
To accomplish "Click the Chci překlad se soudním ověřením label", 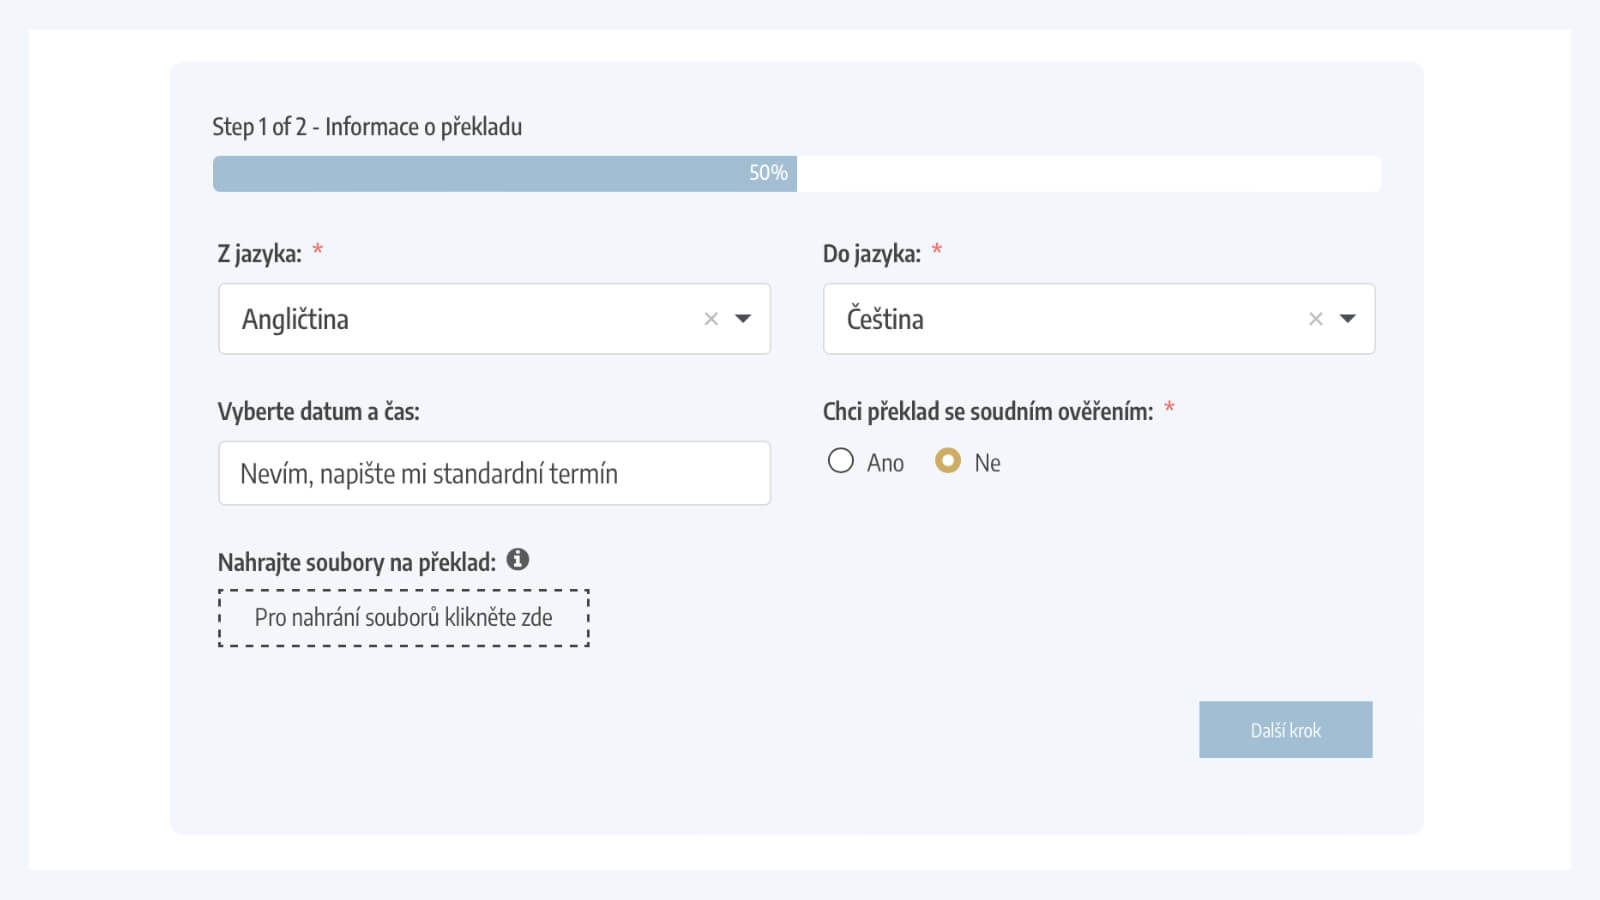I will click(988, 412).
